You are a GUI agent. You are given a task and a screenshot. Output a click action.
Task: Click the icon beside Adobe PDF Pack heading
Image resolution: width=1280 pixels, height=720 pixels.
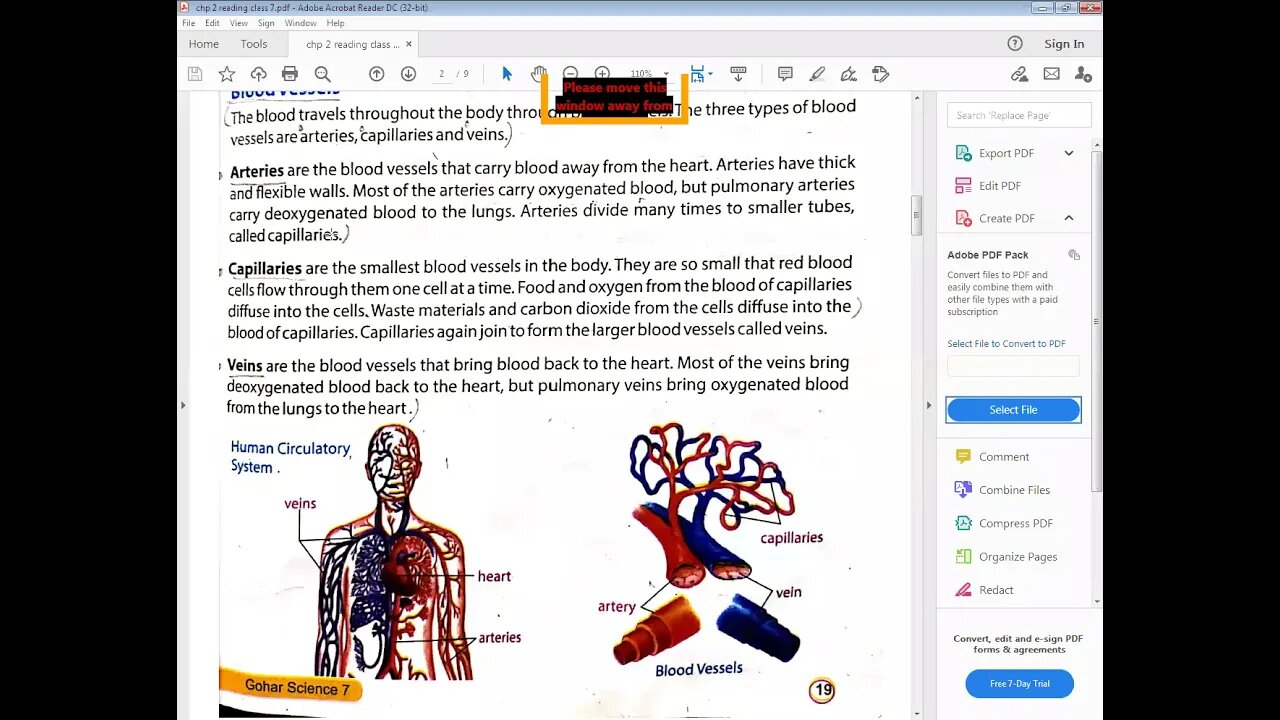(x=1074, y=255)
